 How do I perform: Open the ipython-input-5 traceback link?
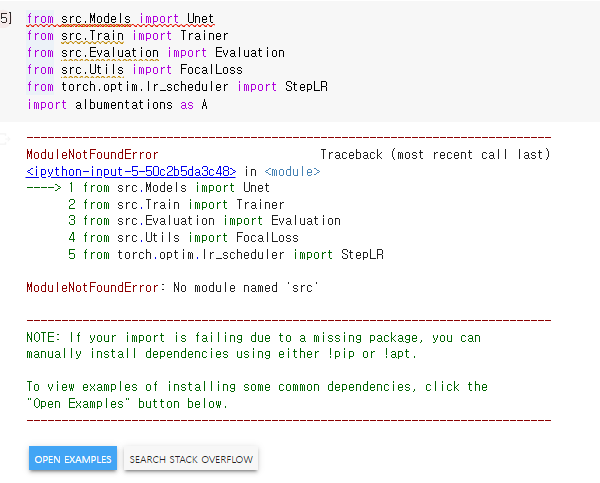click(x=131, y=172)
